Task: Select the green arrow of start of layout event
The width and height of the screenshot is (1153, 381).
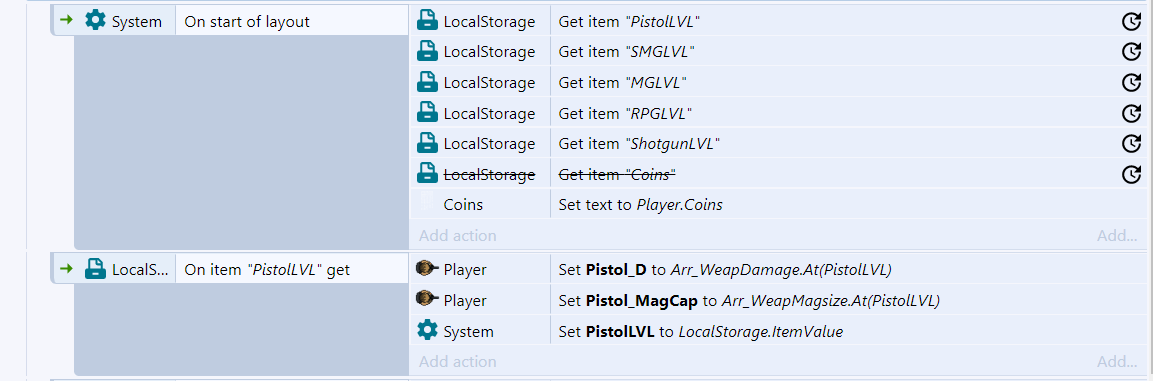Action: (x=66, y=21)
